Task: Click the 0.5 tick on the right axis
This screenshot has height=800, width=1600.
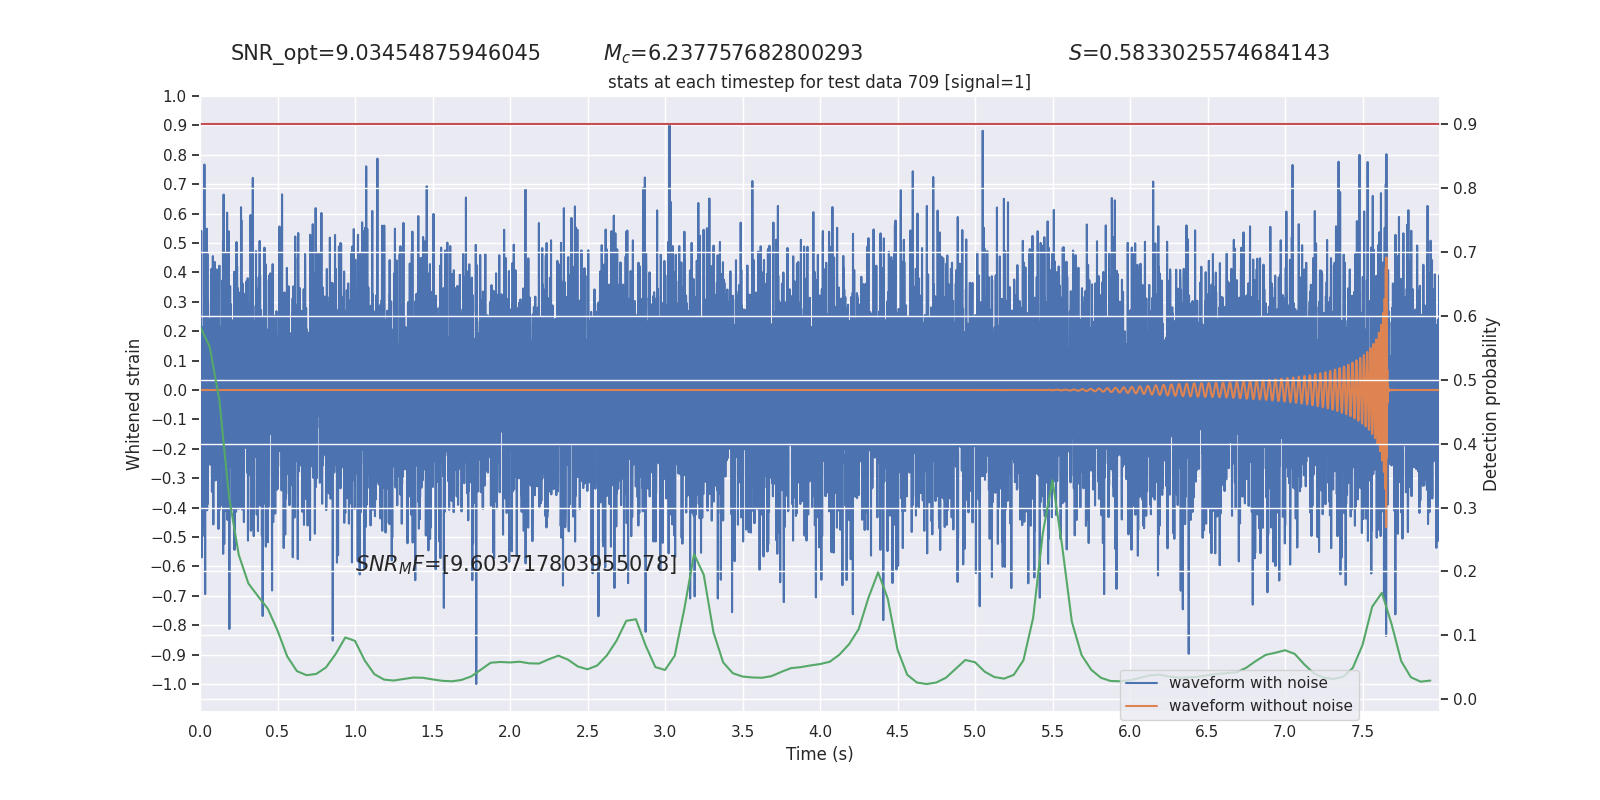Action: 1464,380
